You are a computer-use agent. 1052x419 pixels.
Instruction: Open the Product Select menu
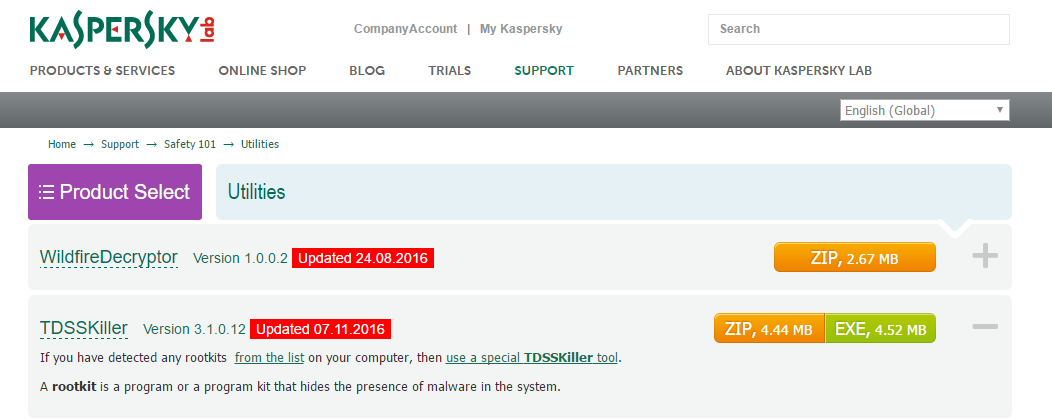tap(115, 192)
